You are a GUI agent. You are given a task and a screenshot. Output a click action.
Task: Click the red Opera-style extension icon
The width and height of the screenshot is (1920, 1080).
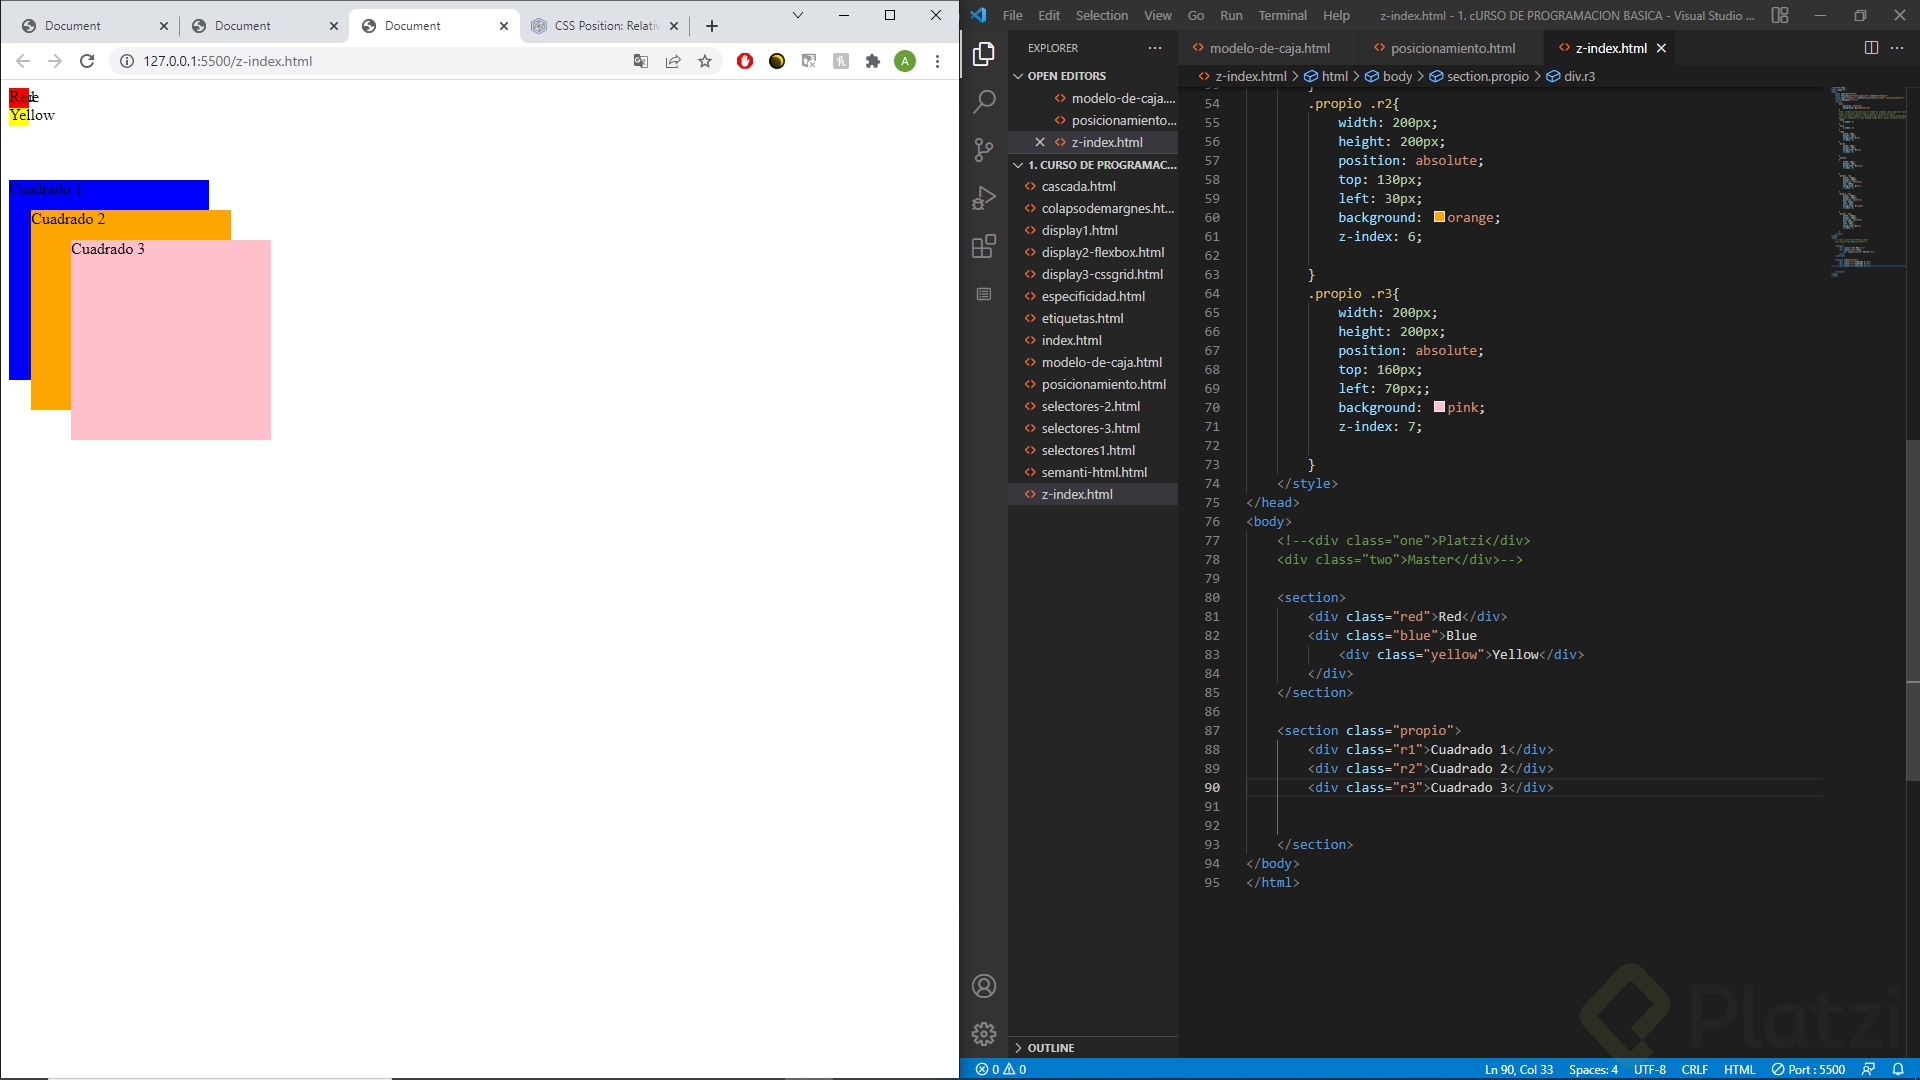click(745, 61)
